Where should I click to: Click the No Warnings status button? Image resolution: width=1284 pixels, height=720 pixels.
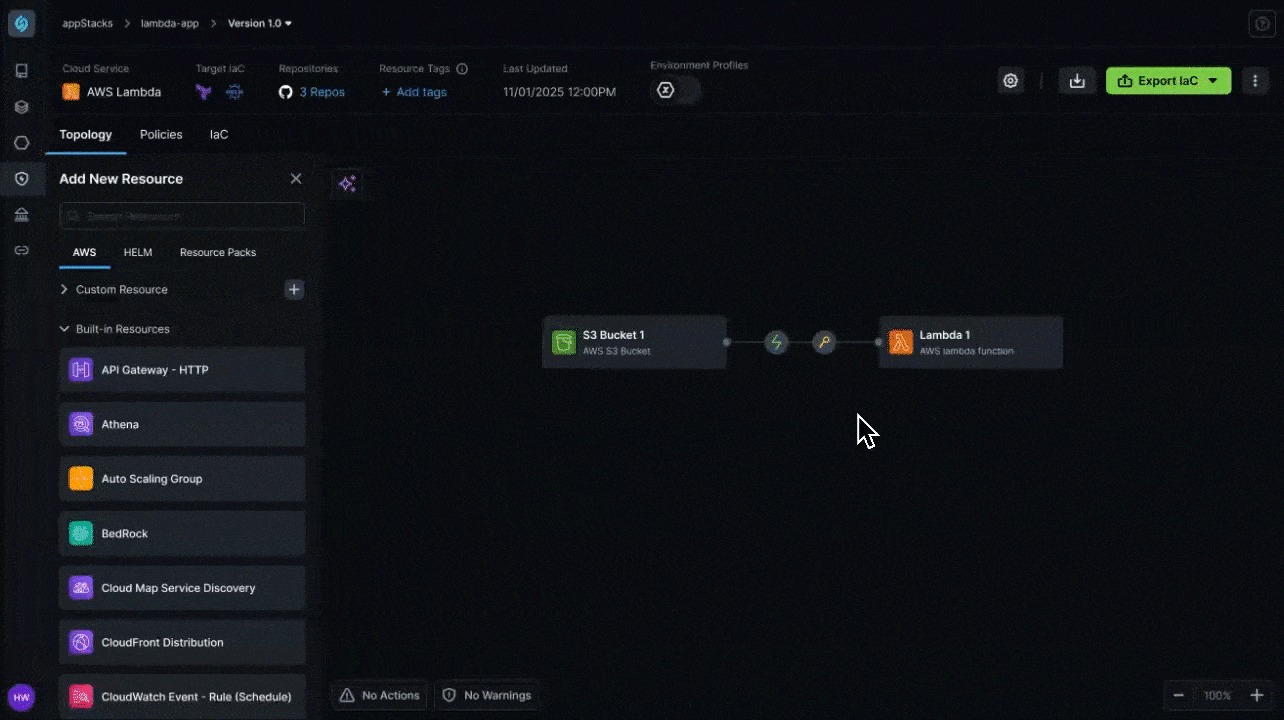coord(487,695)
